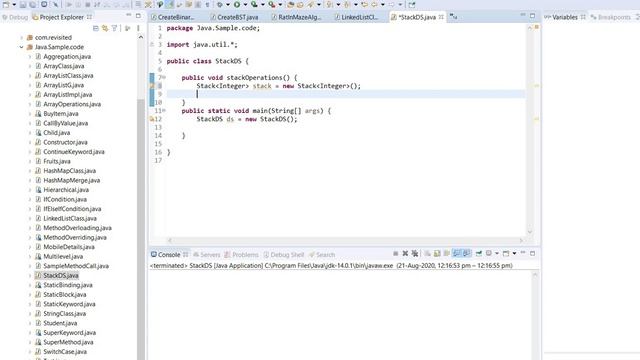
Task: Toggle Link with Editor in Project Explorer
Action: (105, 28)
